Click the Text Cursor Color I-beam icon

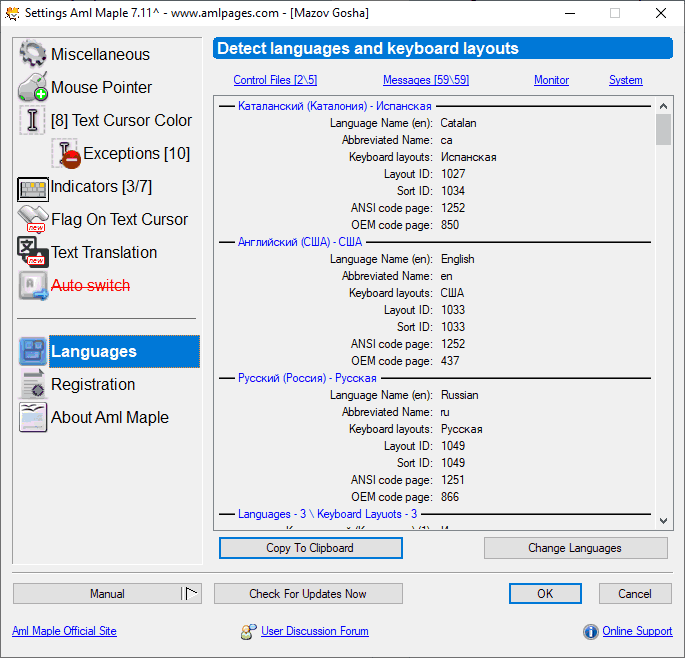[32, 120]
